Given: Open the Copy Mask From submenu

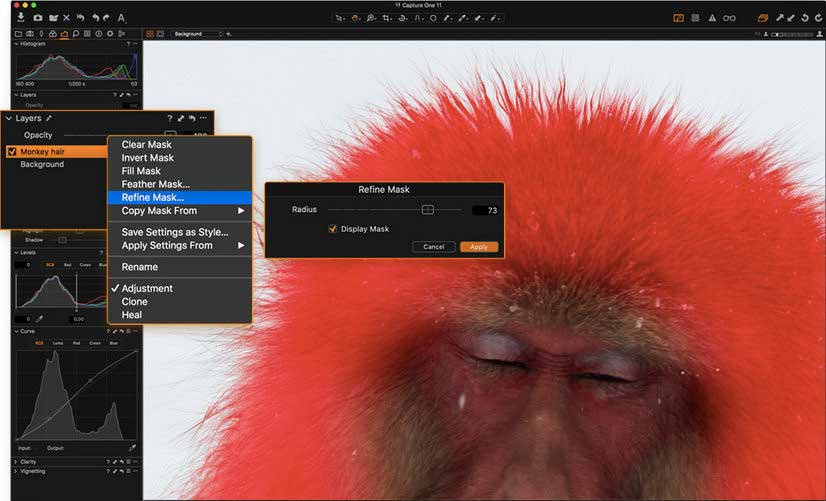Looking at the screenshot, I should tap(179, 211).
